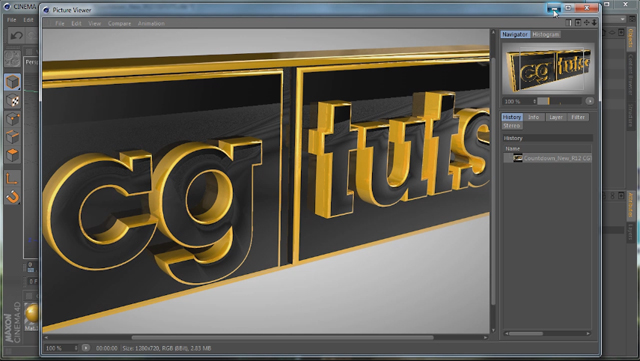
Task: Click the status bar 100 % zoom field
Action: click(x=59, y=348)
